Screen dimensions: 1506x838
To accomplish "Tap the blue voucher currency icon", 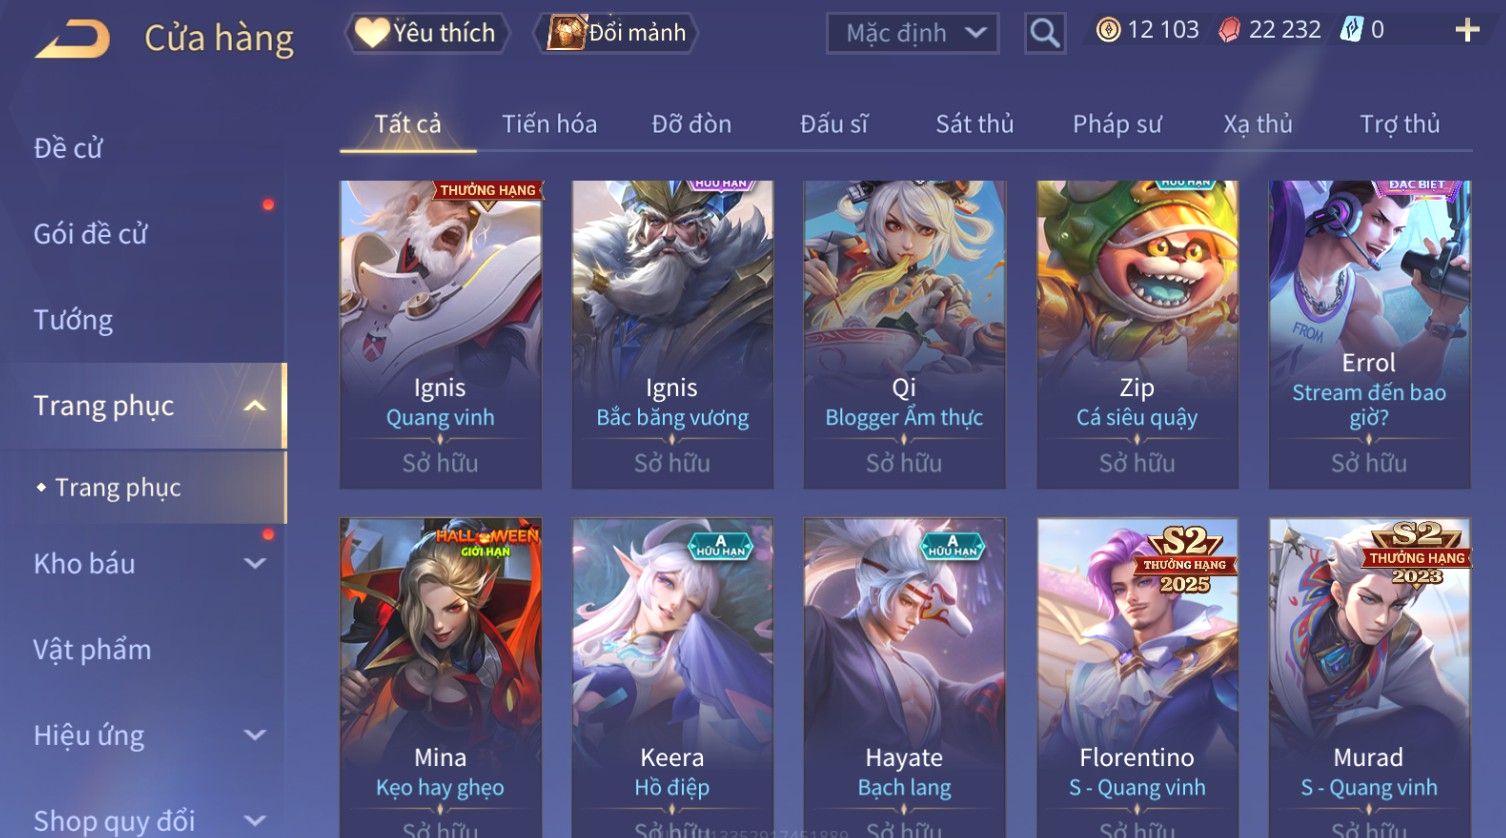I will click(x=1352, y=30).
